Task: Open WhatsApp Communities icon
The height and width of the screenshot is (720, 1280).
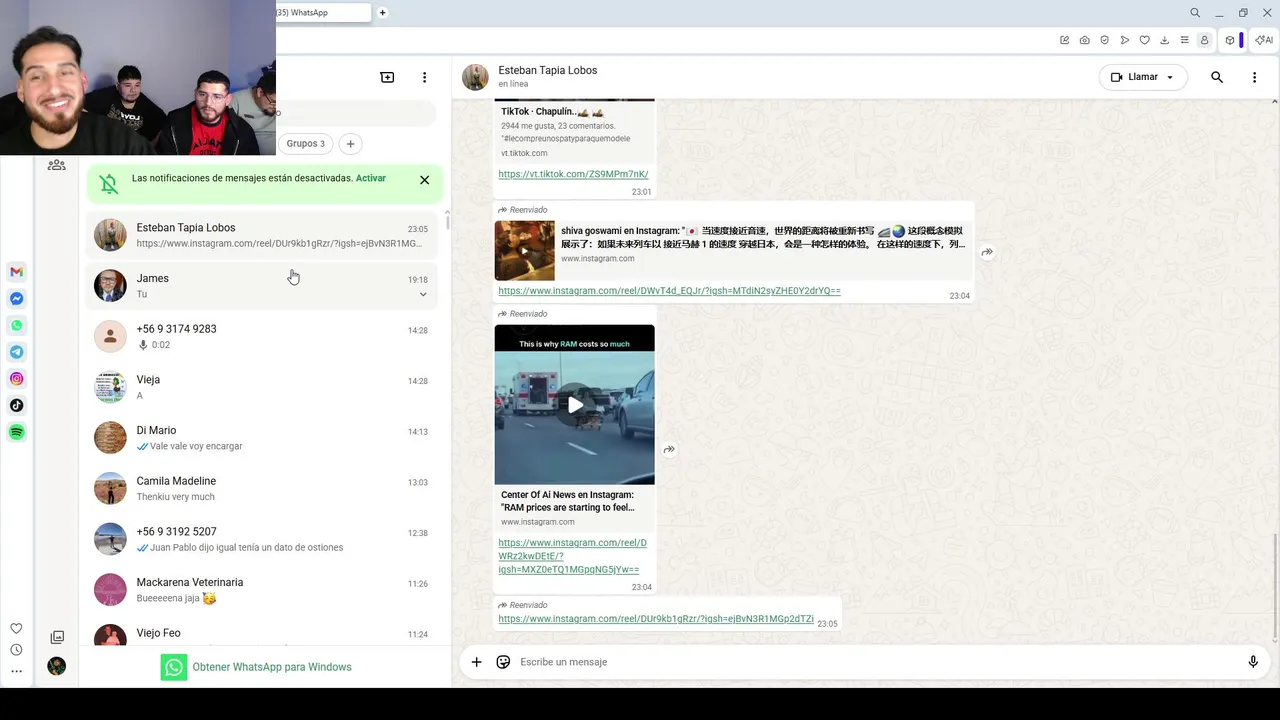Action: [57, 165]
